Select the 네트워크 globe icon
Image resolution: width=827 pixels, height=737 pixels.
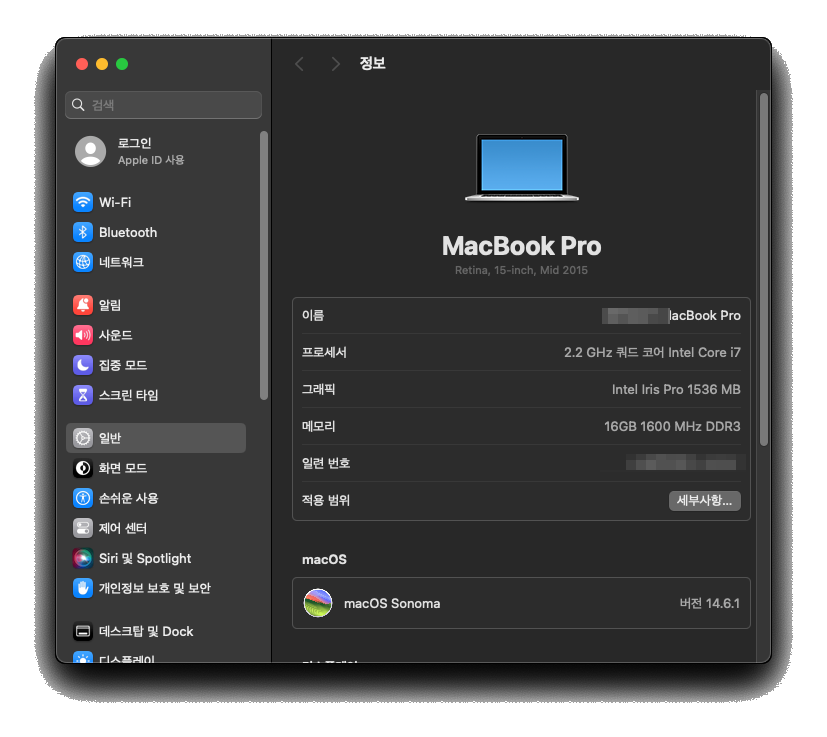[83, 262]
